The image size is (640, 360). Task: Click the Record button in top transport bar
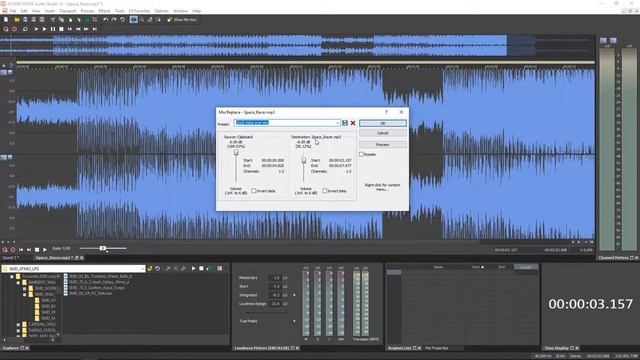14,29
